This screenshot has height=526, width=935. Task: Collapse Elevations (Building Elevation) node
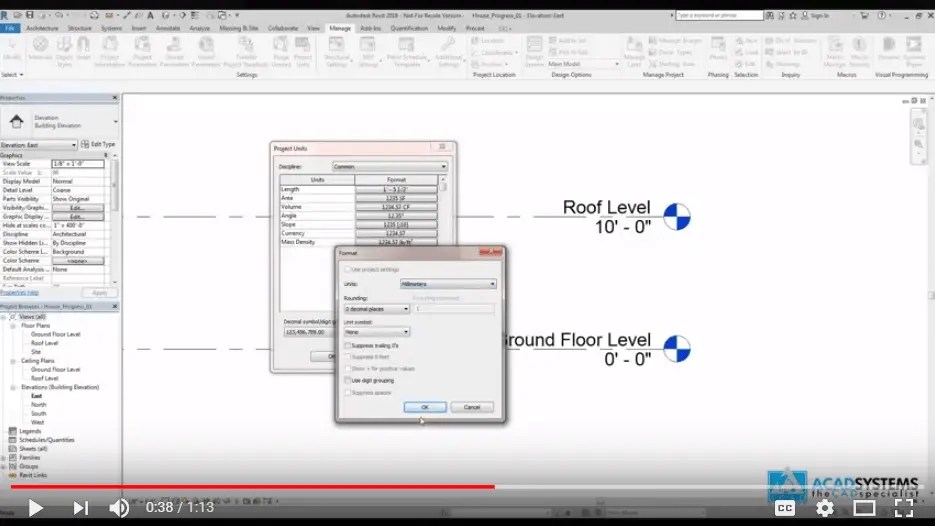(x=13, y=387)
